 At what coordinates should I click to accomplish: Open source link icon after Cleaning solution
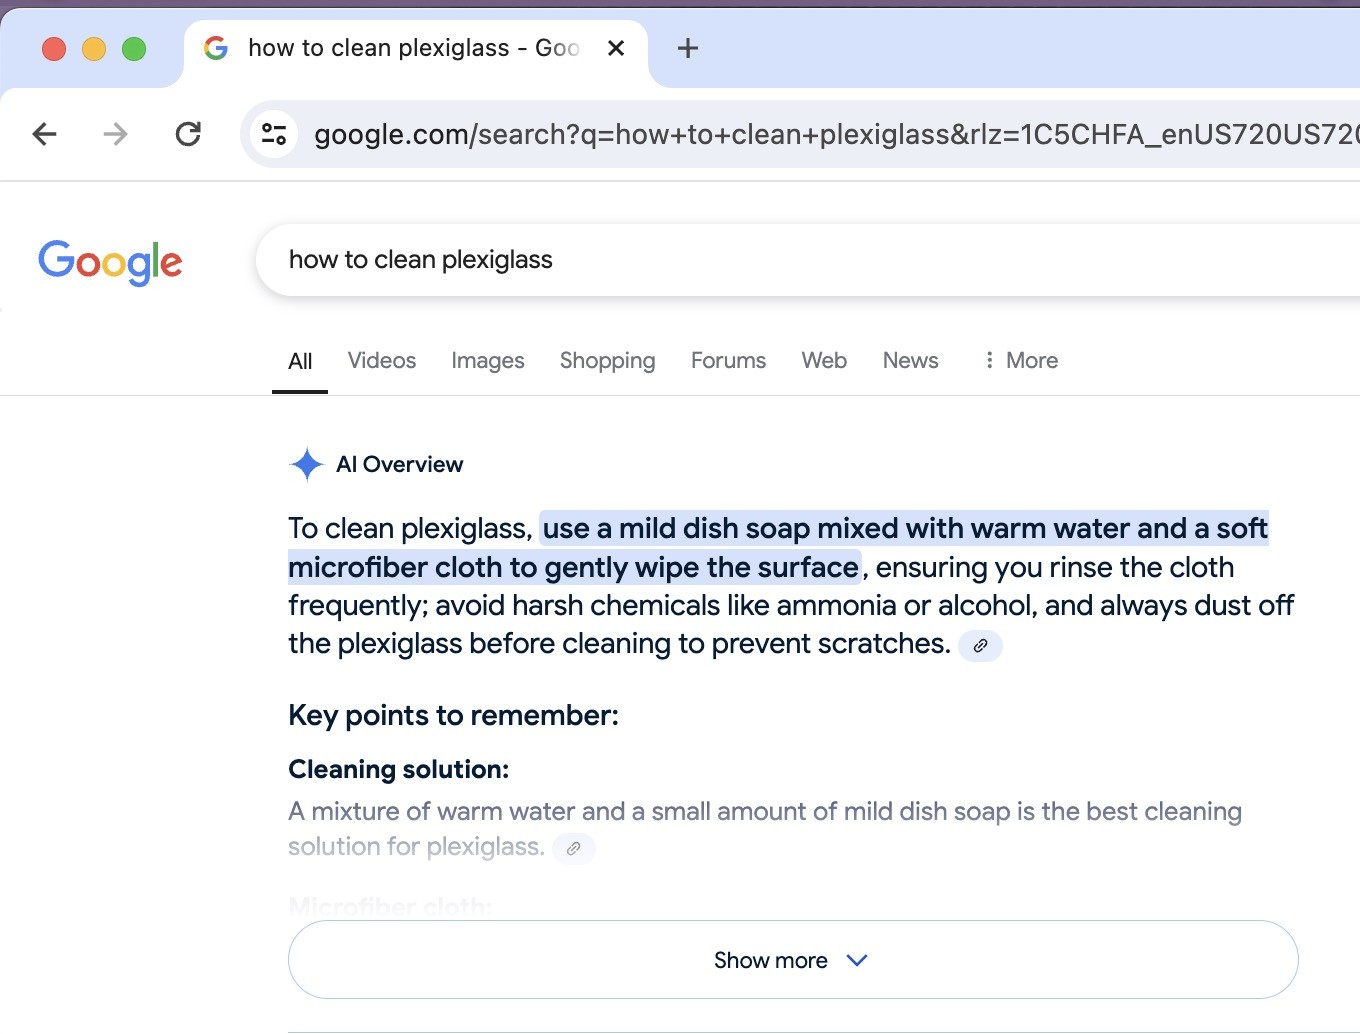pyautogui.click(x=573, y=848)
